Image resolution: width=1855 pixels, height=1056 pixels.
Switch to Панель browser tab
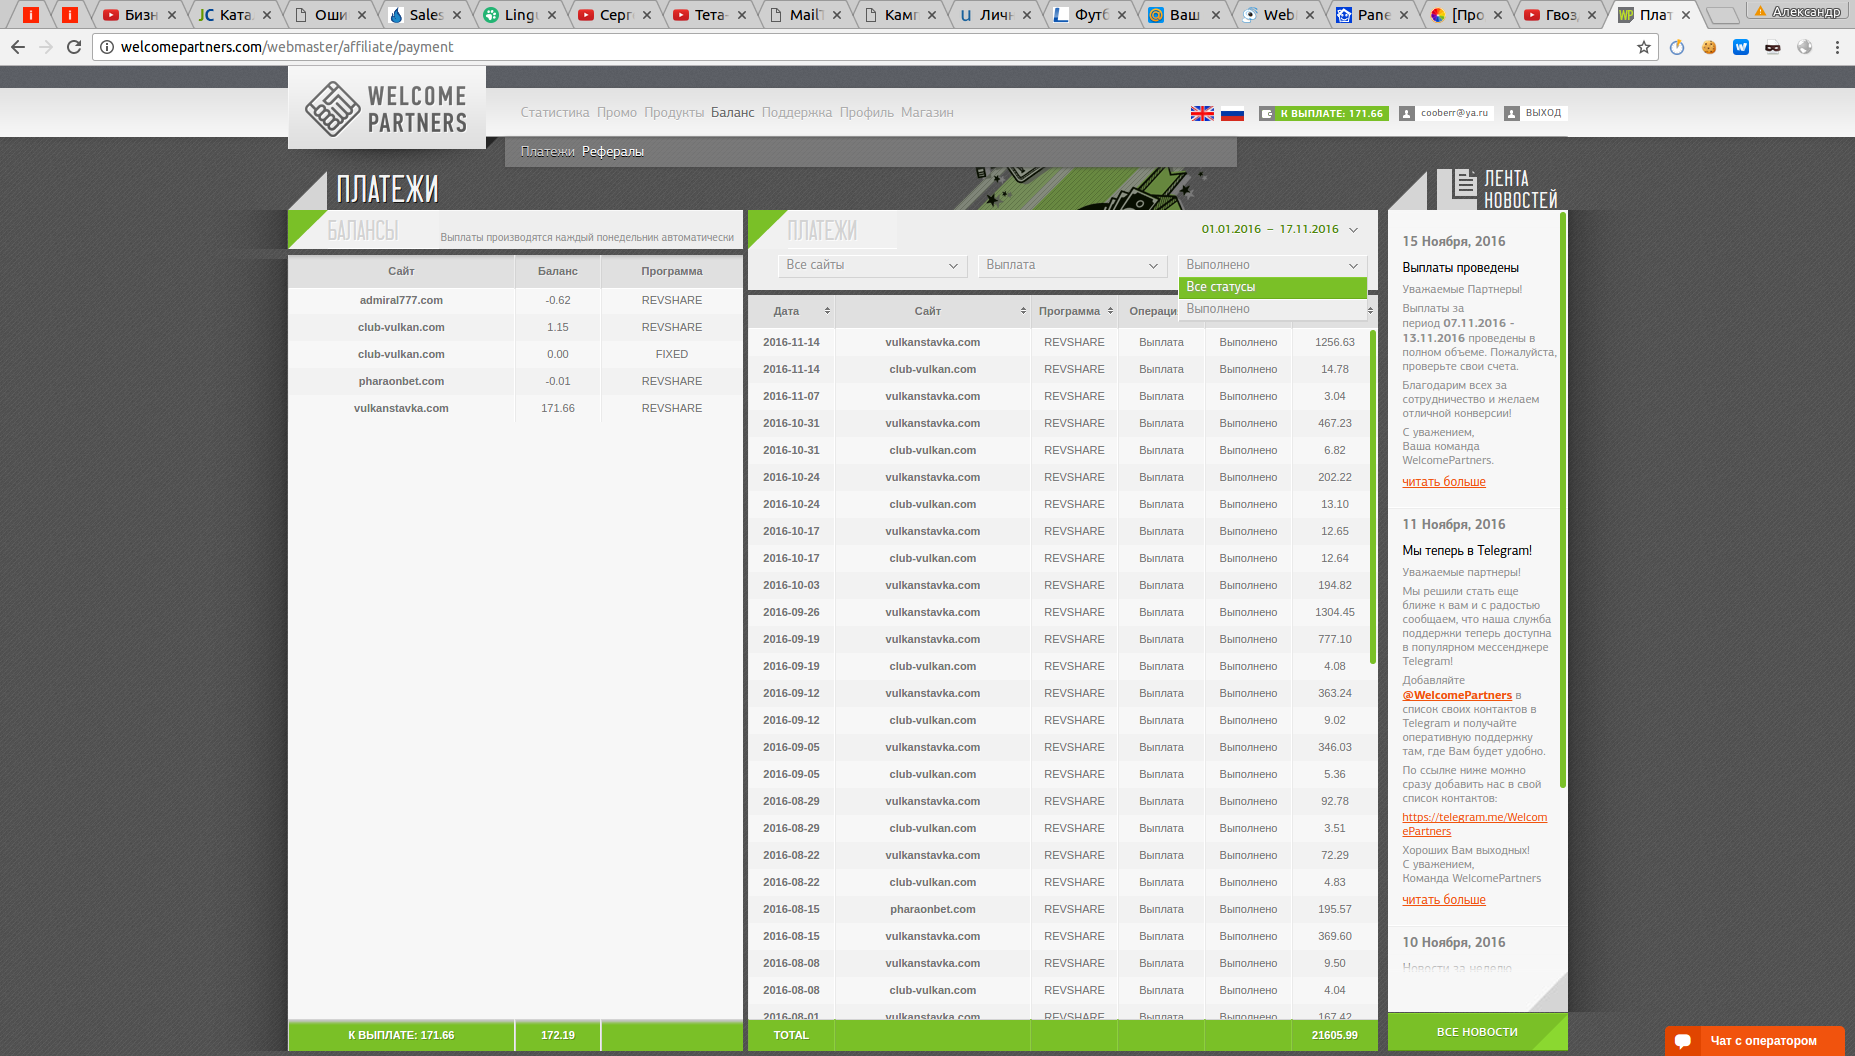pyautogui.click(x=1373, y=15)
